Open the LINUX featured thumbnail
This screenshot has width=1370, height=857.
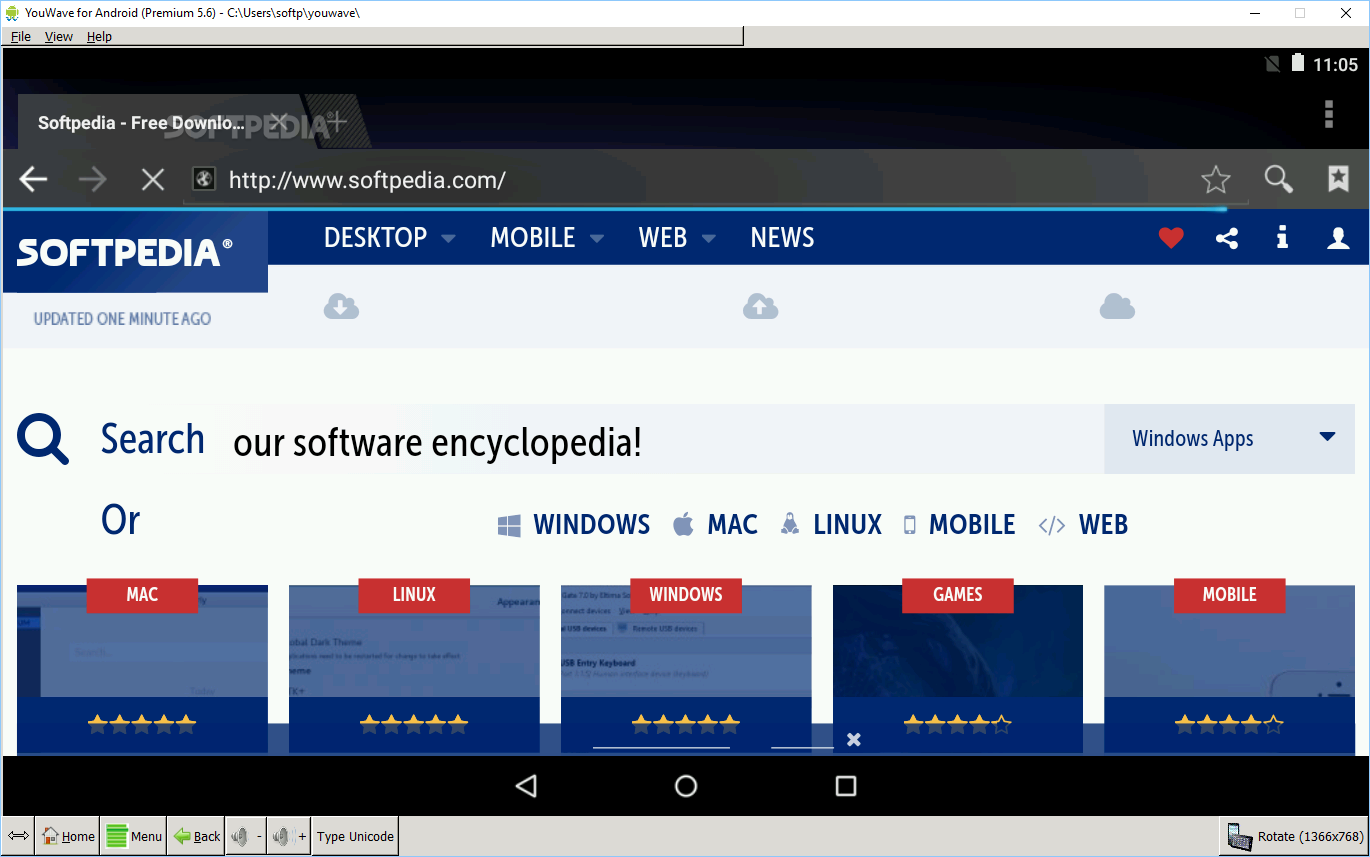[414, 668]
